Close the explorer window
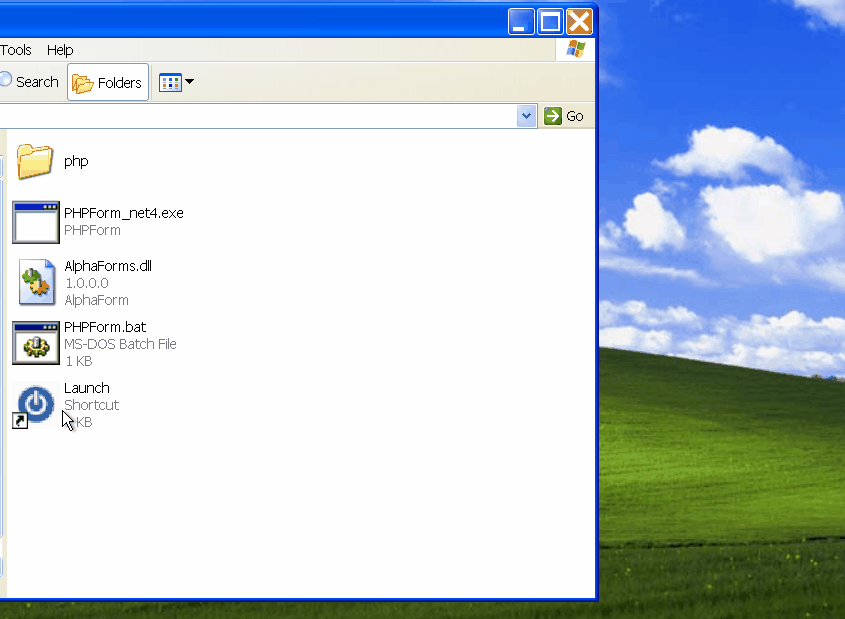 pos(579,22)
